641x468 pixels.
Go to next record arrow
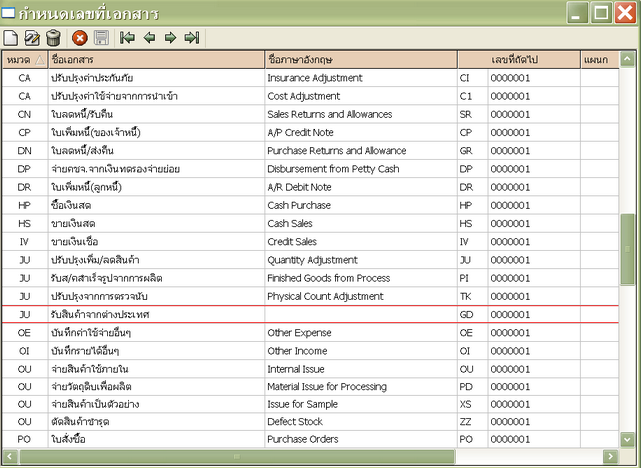(x=170, y=38)
